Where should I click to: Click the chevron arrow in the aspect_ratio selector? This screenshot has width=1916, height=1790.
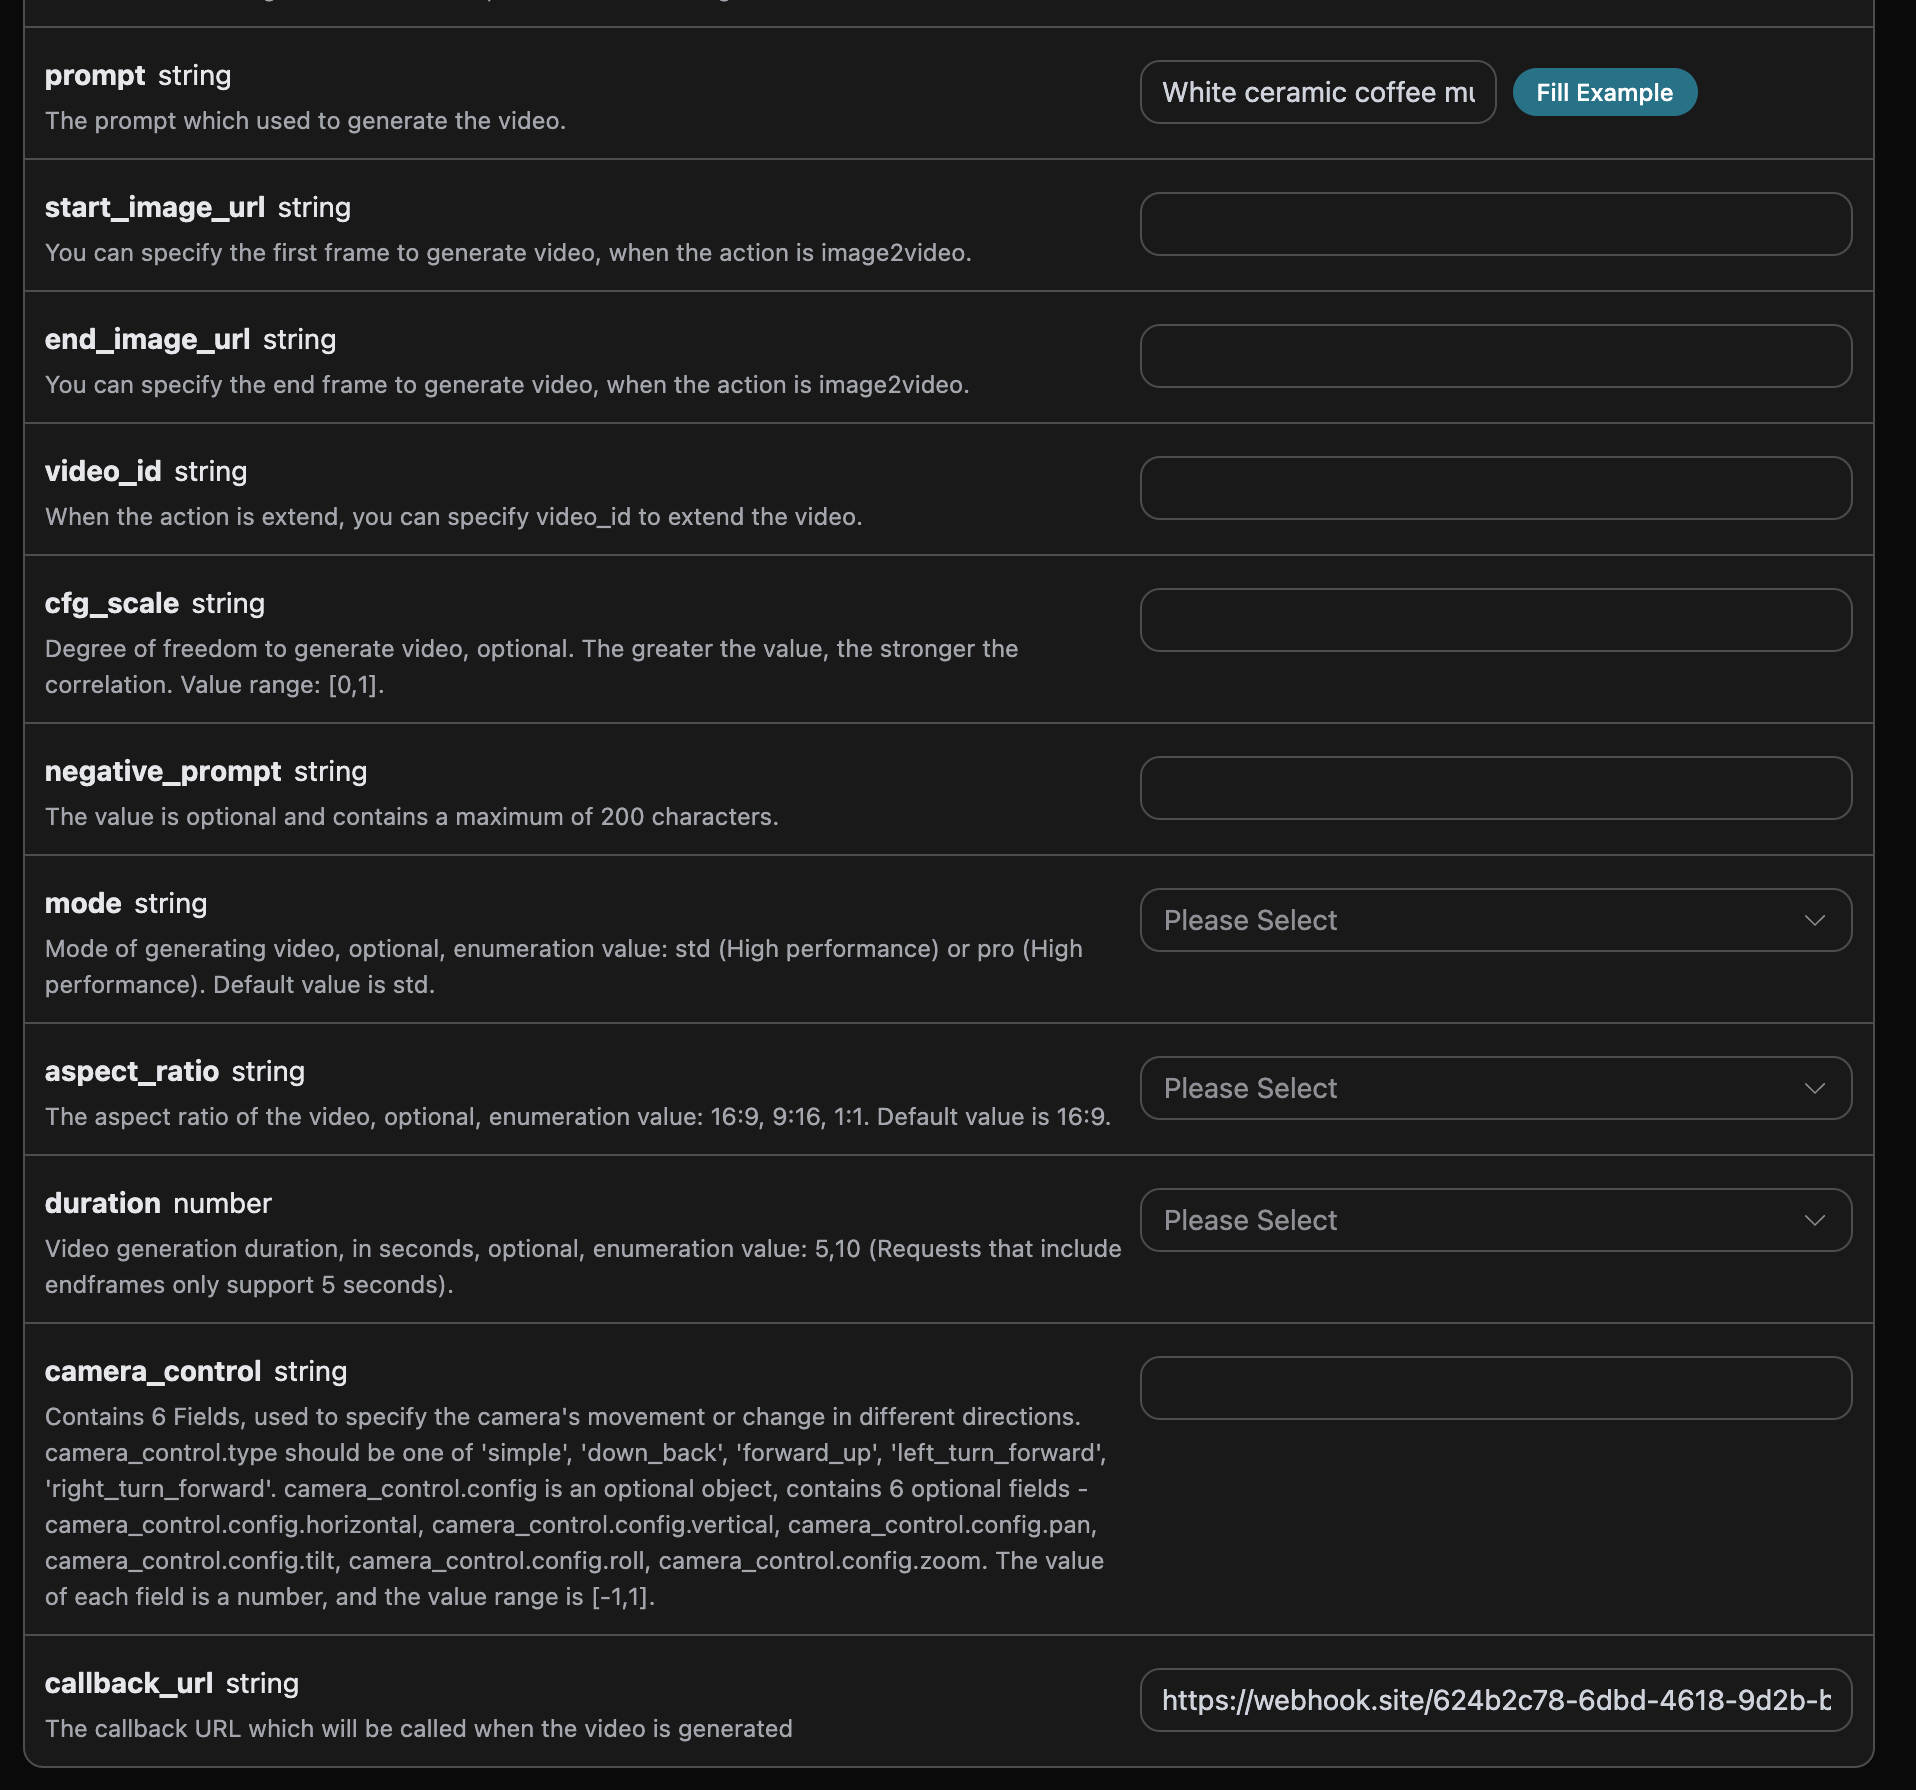click(1814, 1088)
